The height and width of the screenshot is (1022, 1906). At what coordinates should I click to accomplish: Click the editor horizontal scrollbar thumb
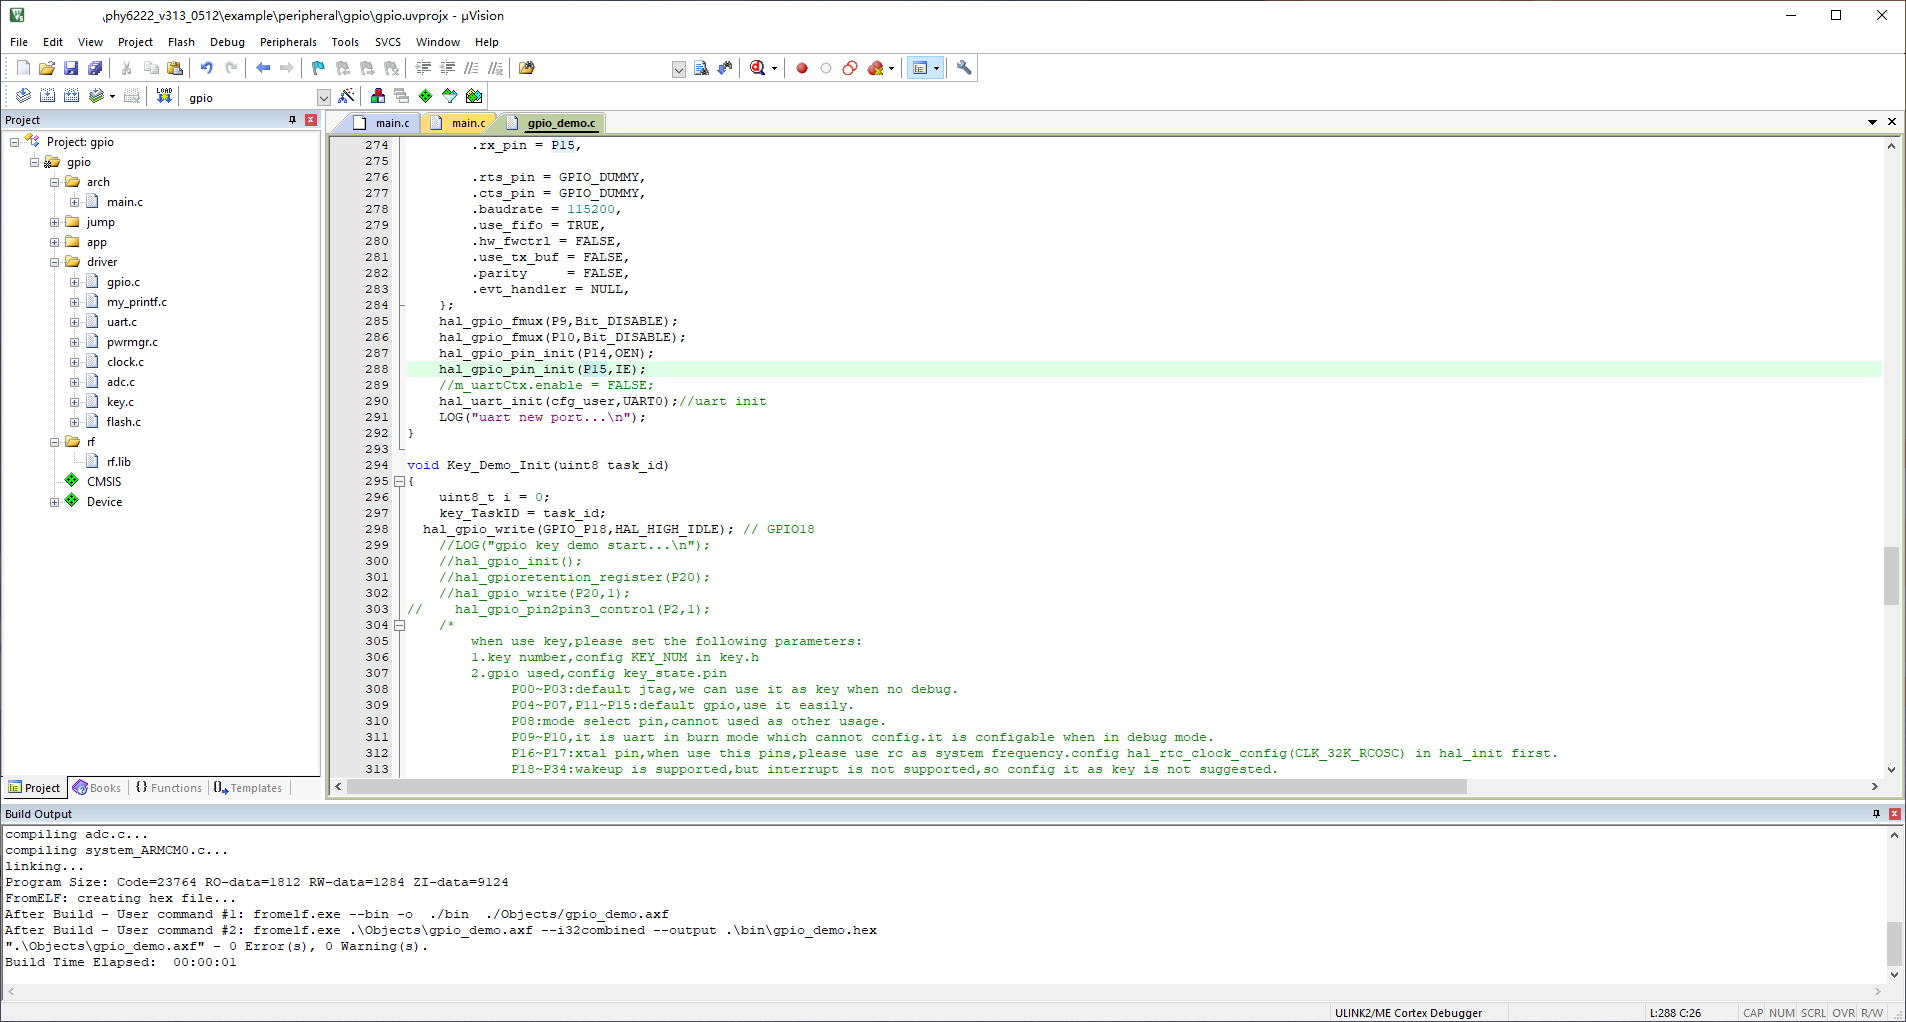click(x=907, y=787)
